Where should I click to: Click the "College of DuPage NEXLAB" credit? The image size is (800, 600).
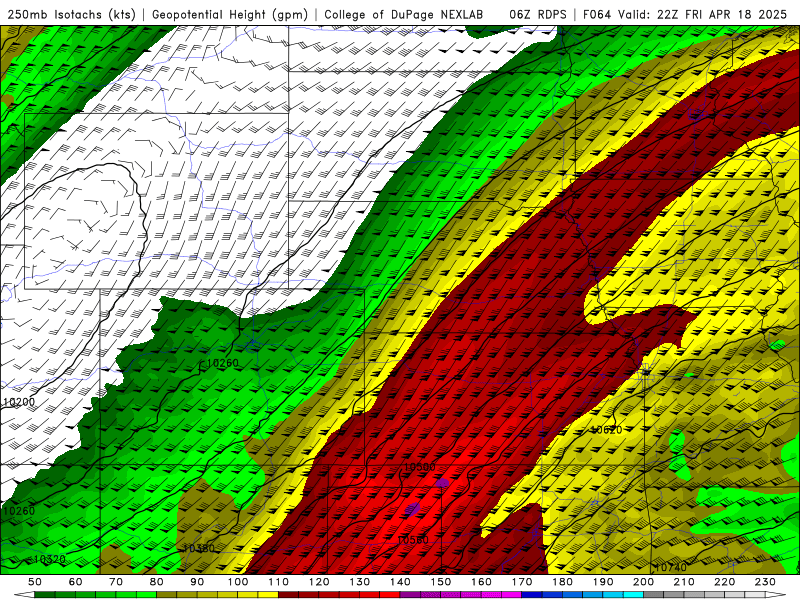pyautogui.click(x=404, y=14)
